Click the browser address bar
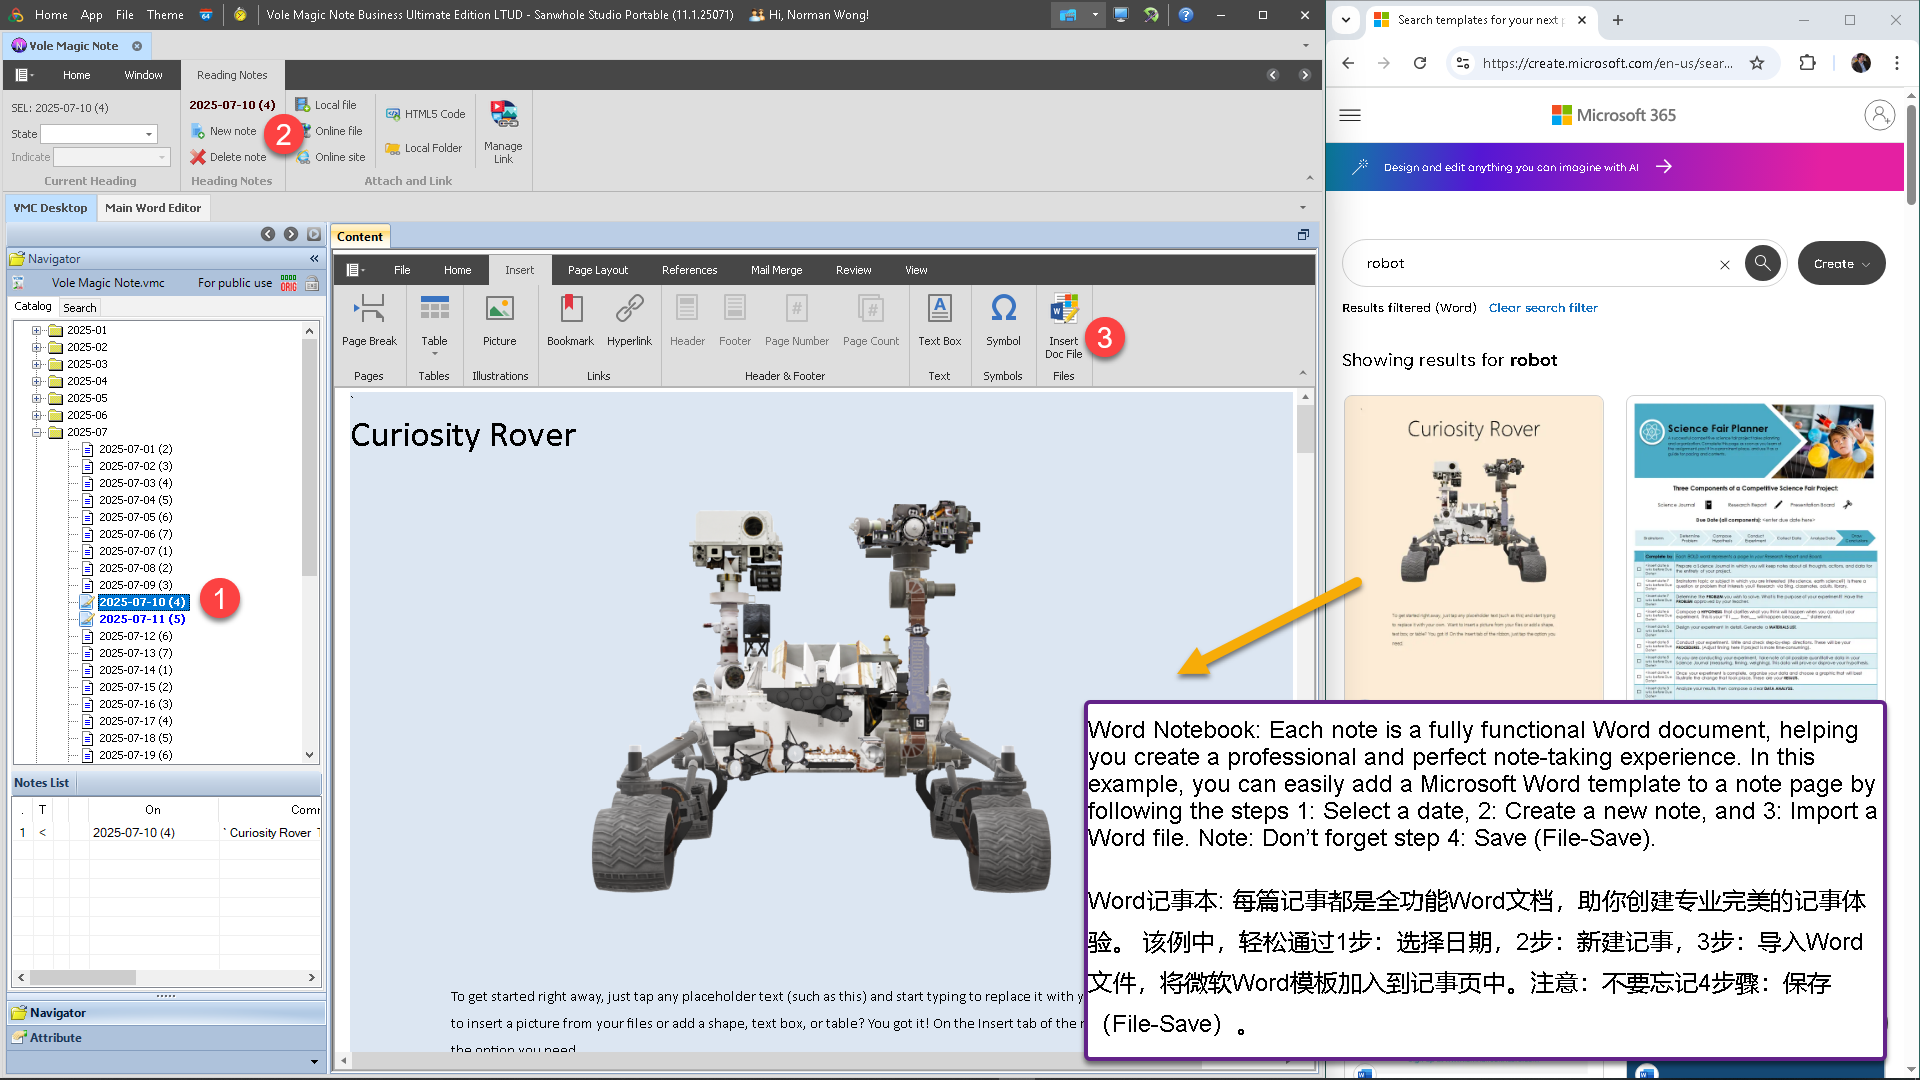The width and height of the screenshot is (1920, 1080). pos(1607,63)
